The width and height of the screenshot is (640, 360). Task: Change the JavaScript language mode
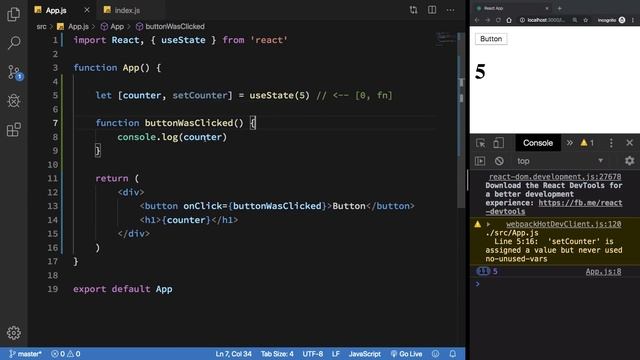coord(364,354)
